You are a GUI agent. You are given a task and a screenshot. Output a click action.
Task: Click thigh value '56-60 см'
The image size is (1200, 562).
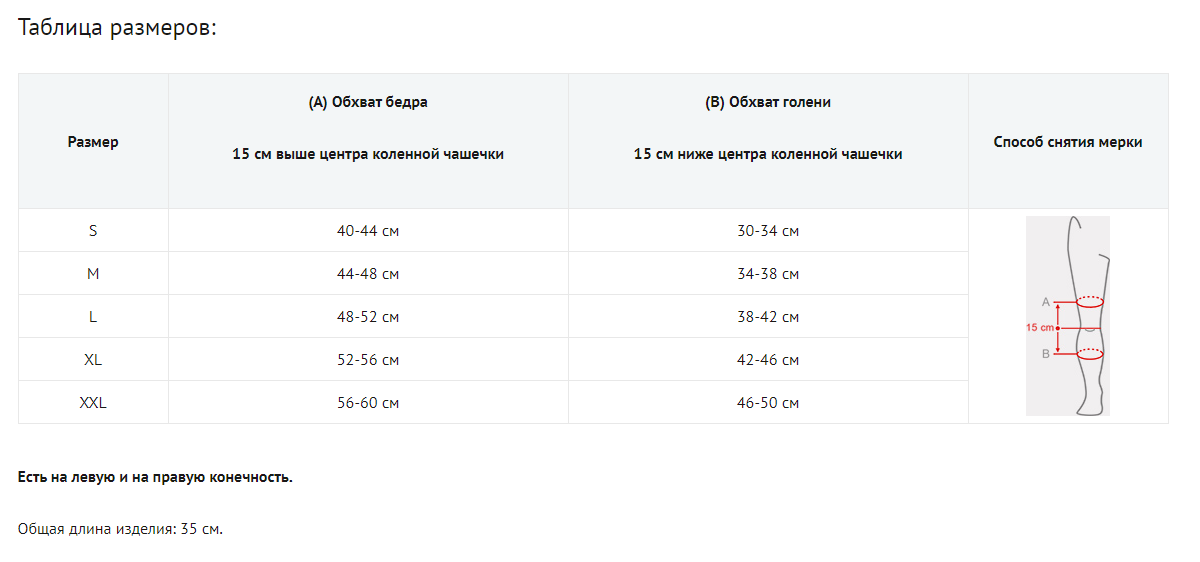(x=368, y=403)
